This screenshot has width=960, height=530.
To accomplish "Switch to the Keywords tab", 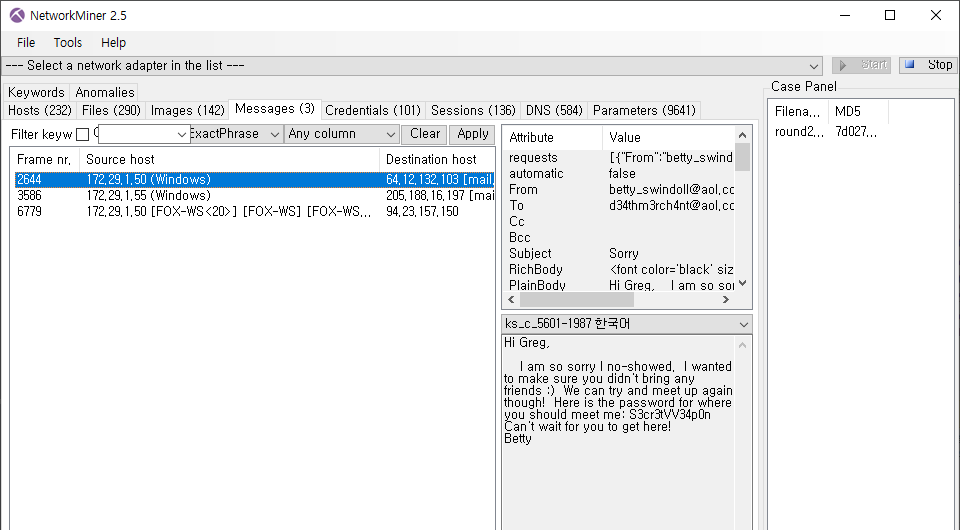I will (x=36, y=92).
